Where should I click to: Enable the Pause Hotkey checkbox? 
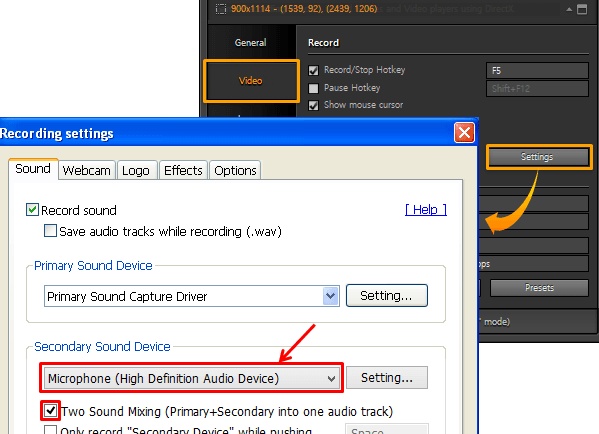313,88
